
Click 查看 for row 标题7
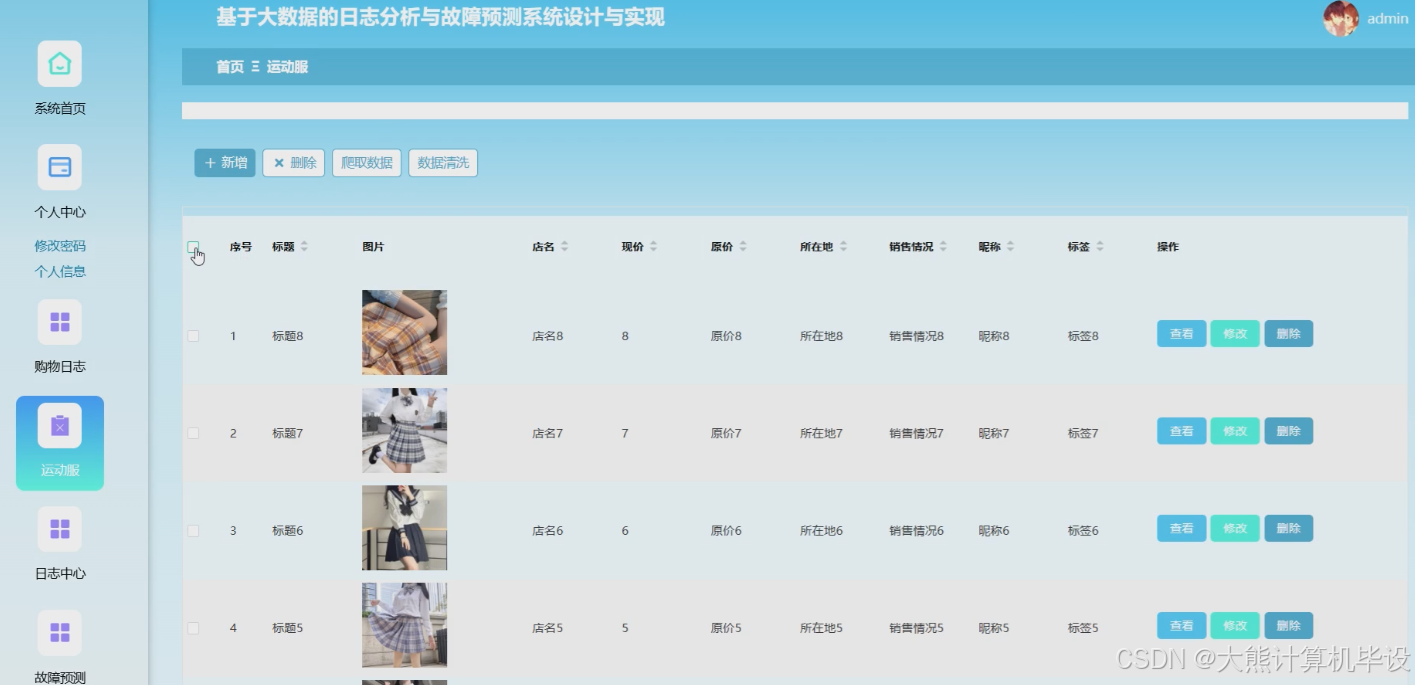(1182, 431)
